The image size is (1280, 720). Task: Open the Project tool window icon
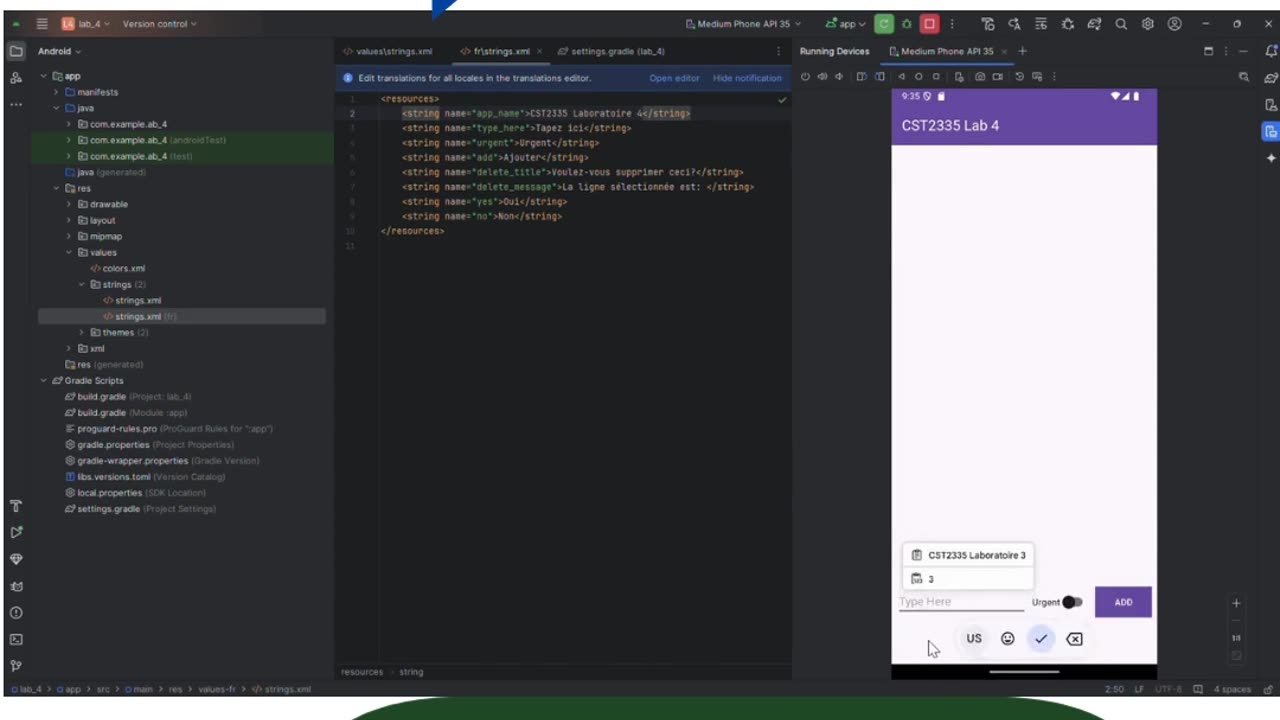click(16, 51)
